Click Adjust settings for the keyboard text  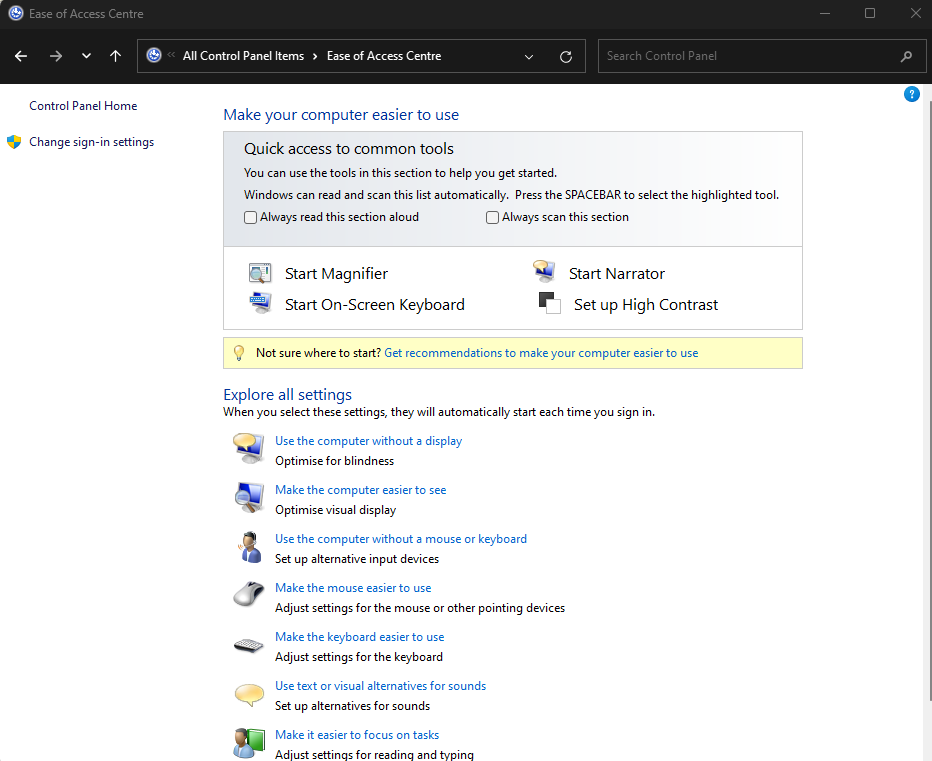pos(359,657)
